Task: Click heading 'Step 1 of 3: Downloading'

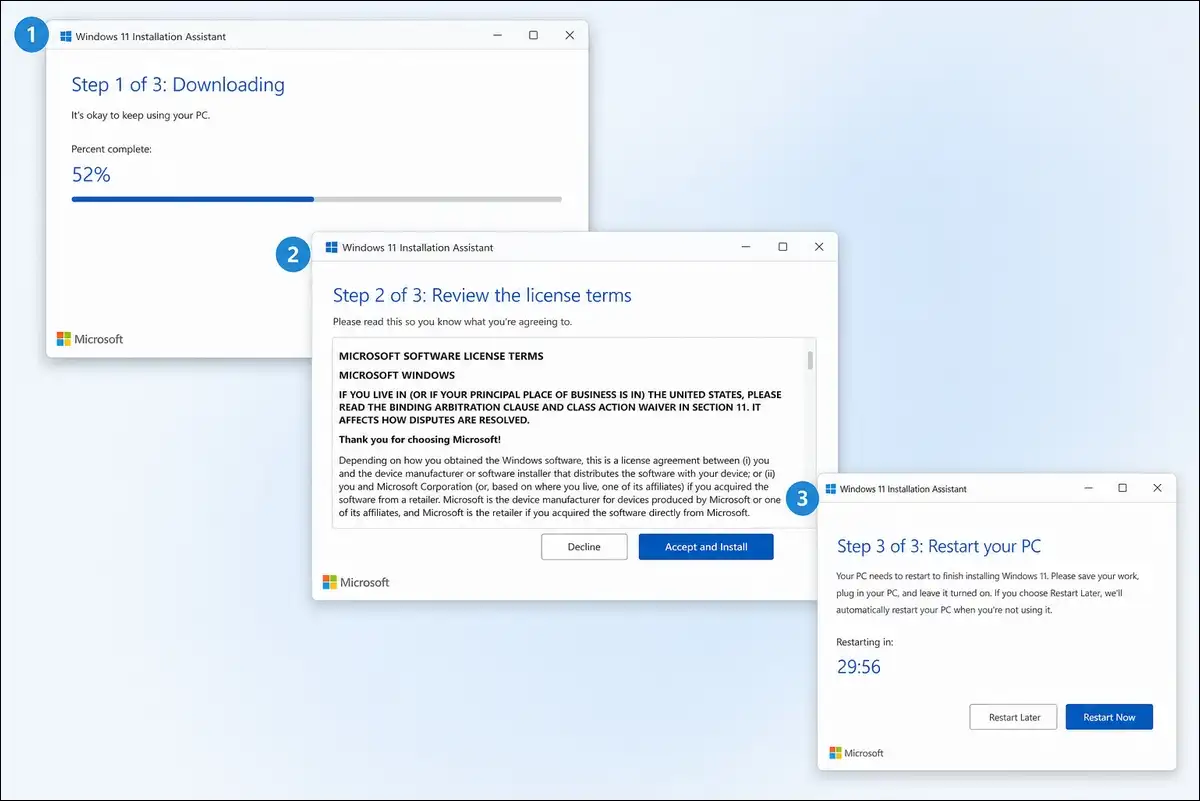Action: (178, 85)
